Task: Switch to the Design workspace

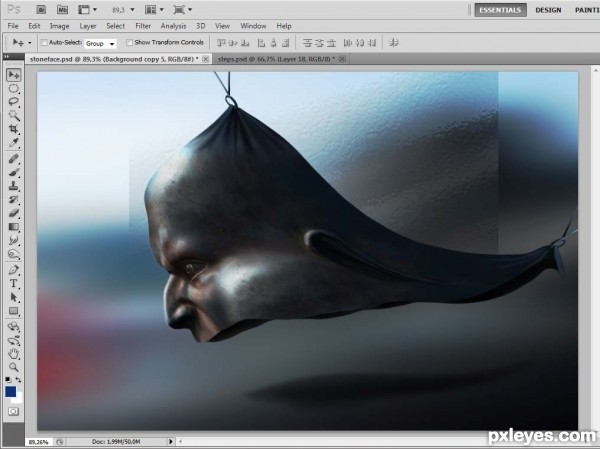Action: point(548,10)
